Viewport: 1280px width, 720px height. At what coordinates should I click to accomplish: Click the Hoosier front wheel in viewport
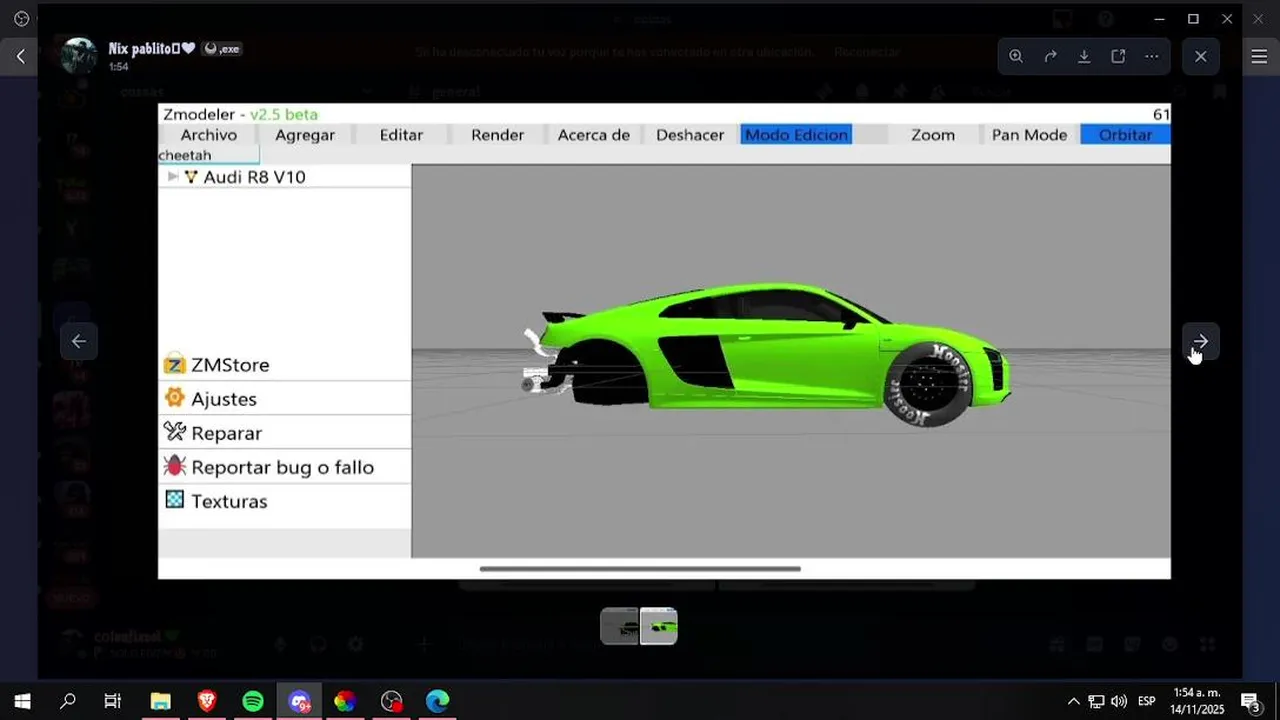click(x=927, y=384)
